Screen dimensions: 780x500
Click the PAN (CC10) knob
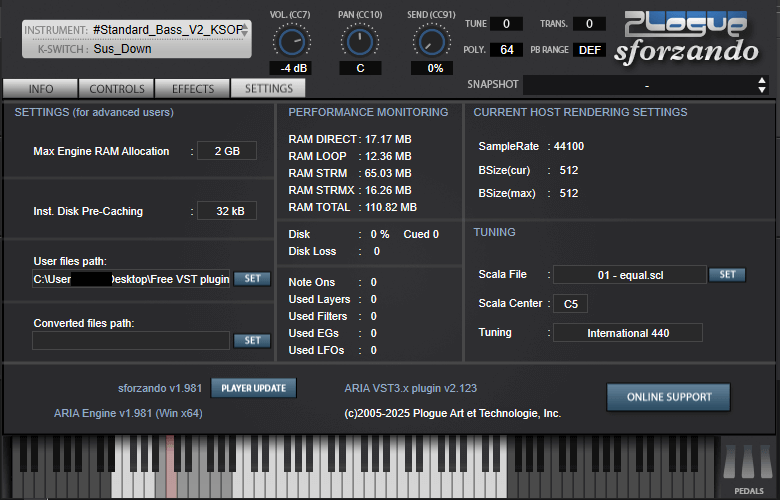coord(360,42)
